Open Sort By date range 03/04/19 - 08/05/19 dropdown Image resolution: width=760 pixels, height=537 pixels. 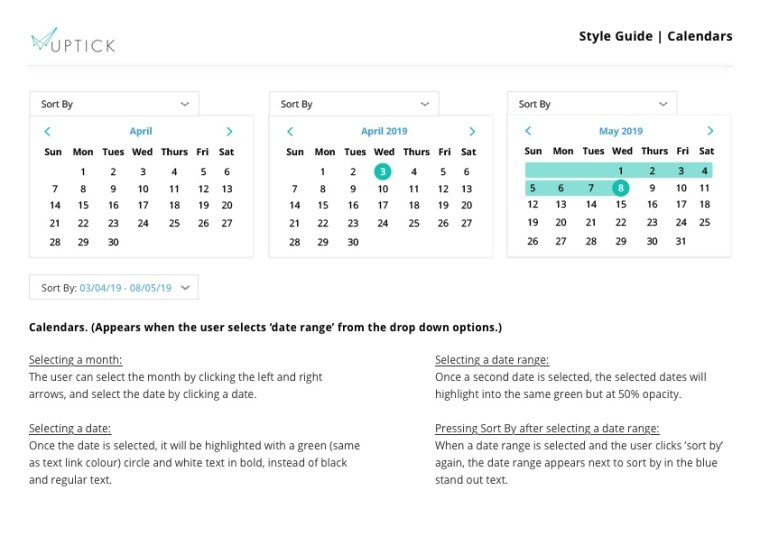click(x=114, y=288)
